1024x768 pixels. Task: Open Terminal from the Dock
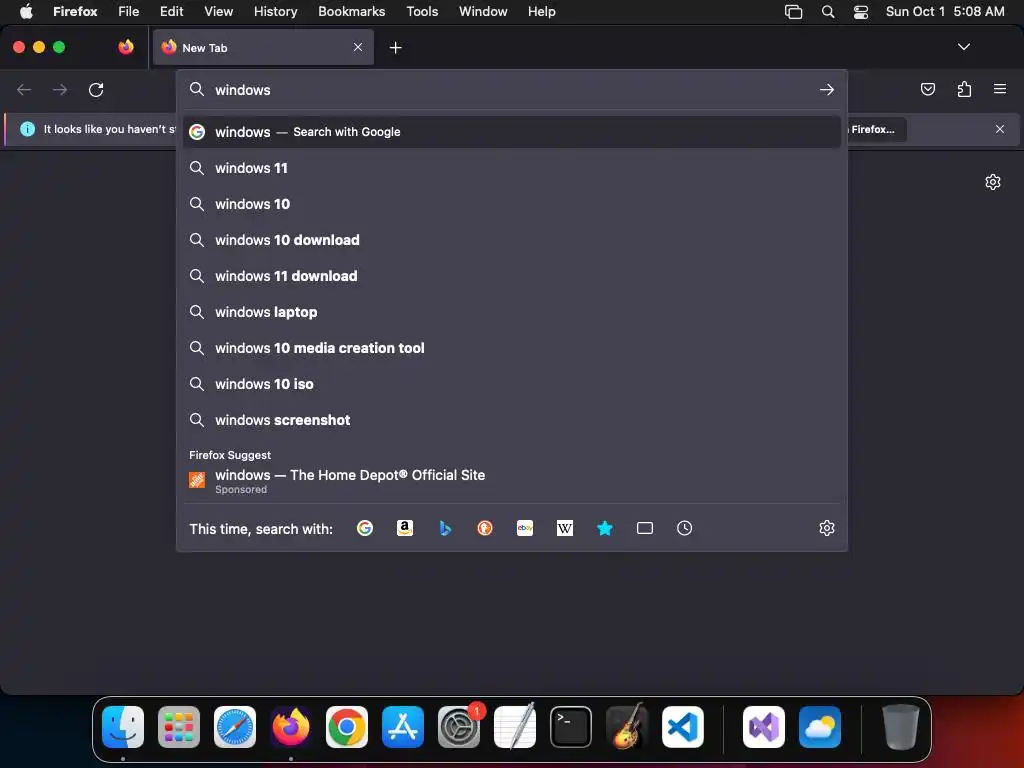point(571,726)
